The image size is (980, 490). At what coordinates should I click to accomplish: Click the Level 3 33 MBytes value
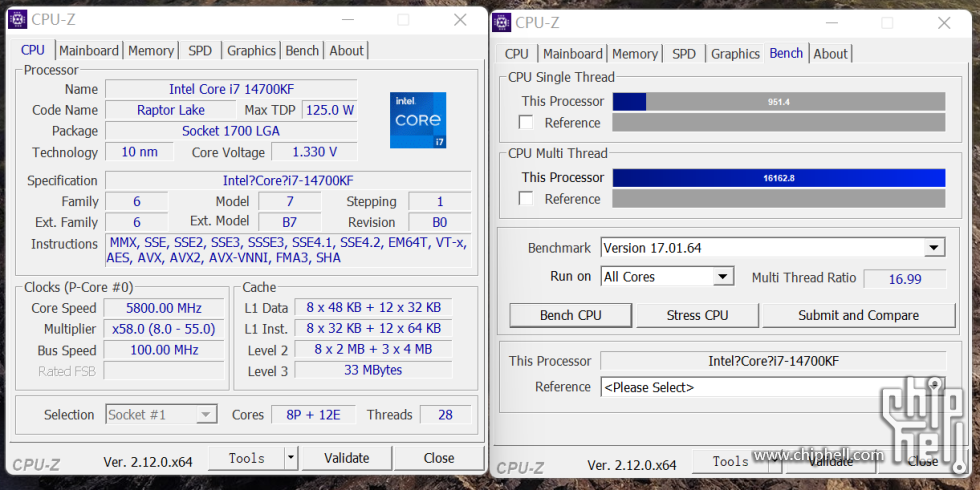(373, 370)
